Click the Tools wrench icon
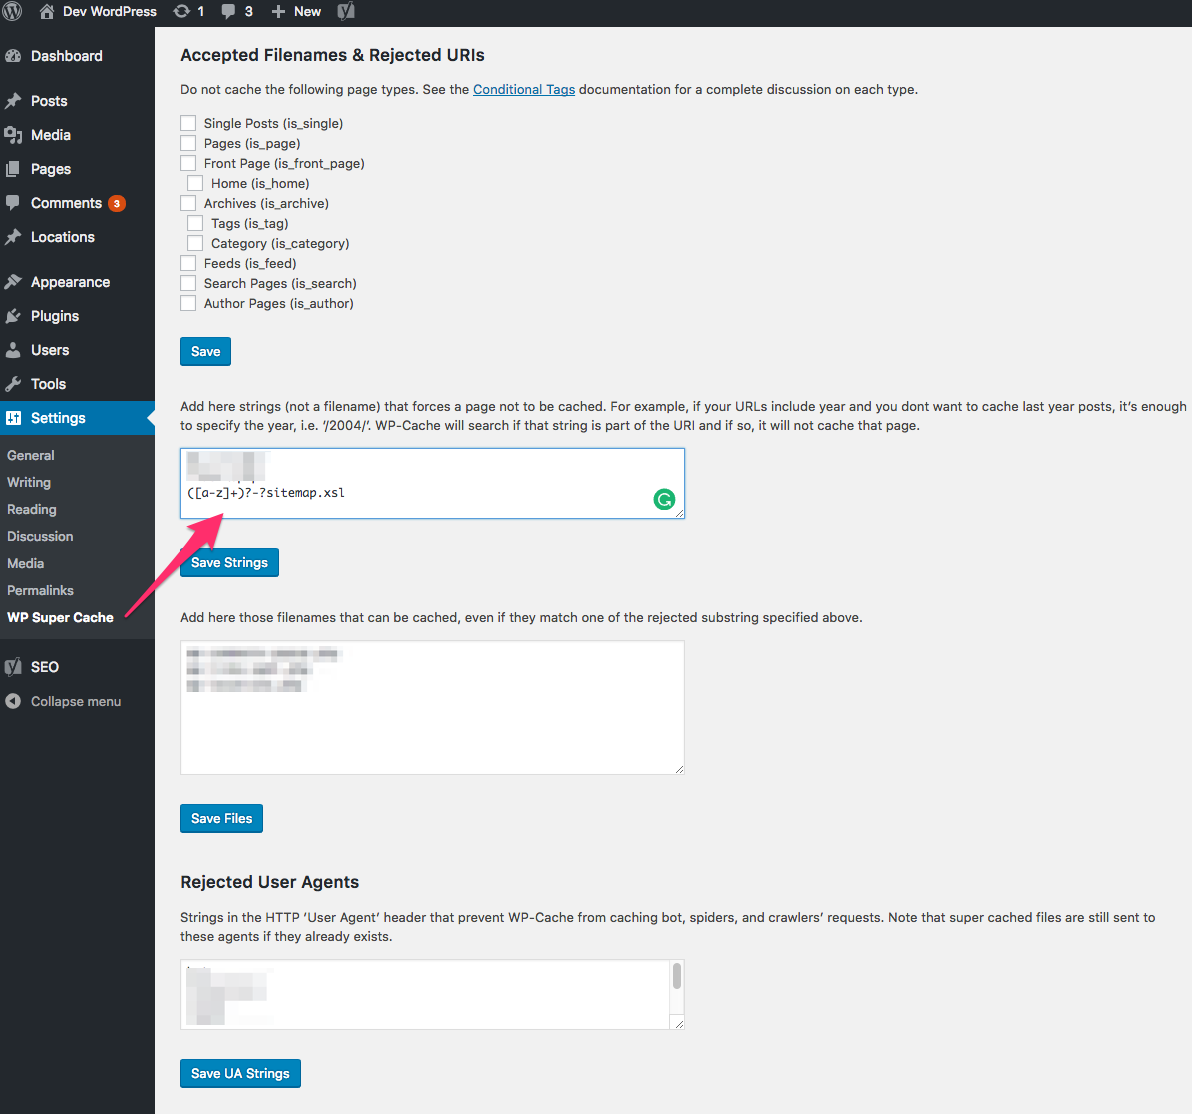1192x1114 pixels. [13, 384]
